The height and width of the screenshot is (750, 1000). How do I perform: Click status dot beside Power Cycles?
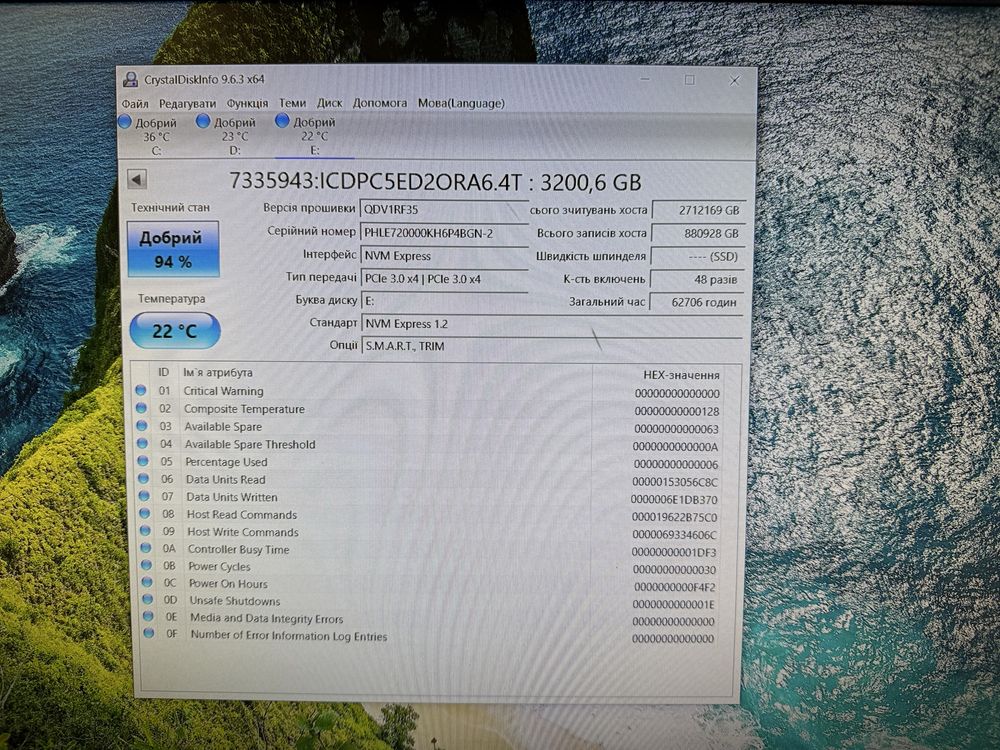(146, 564)
